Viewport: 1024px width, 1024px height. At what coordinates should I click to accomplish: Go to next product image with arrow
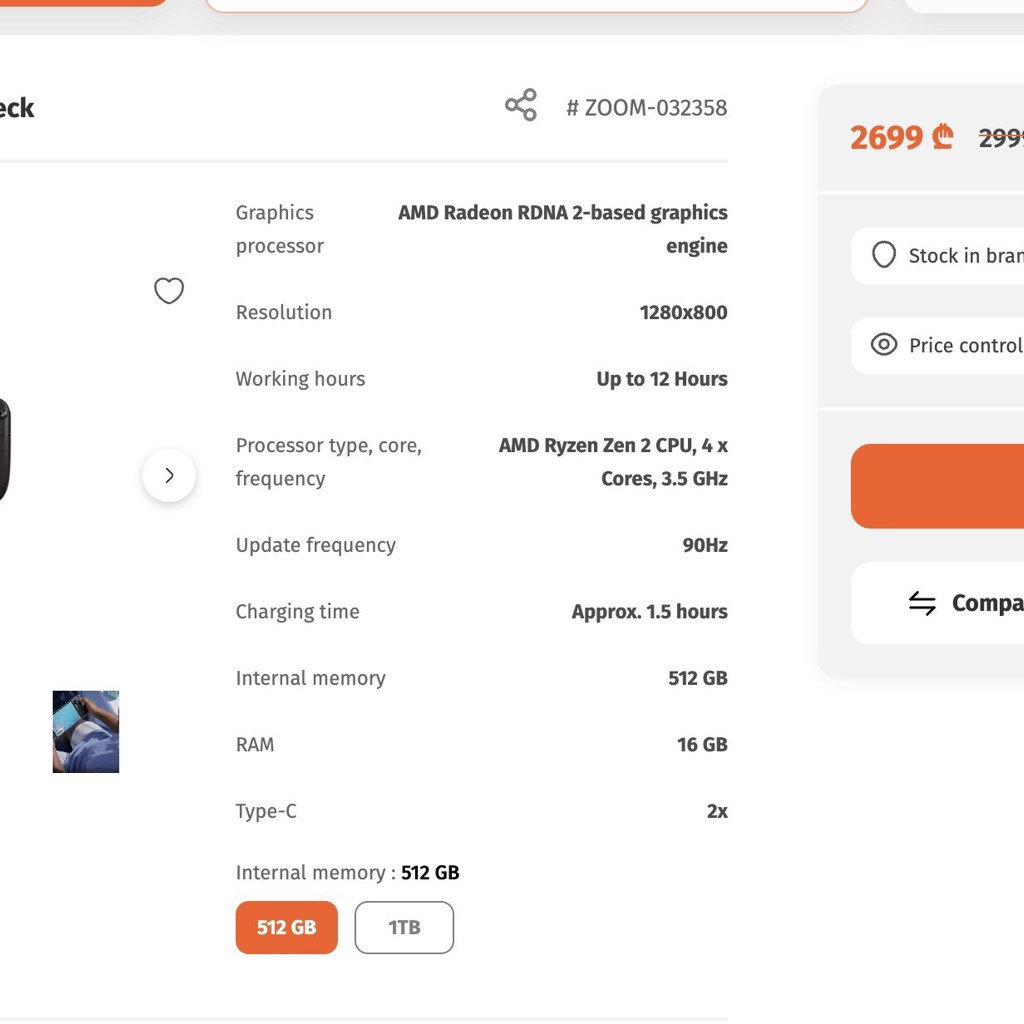tap(169, 475)
